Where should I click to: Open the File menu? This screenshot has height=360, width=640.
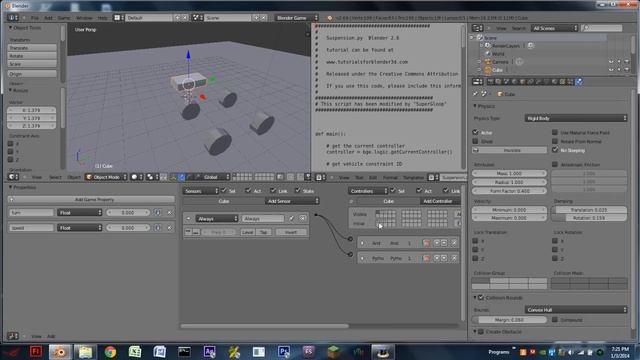coord(35,18)
